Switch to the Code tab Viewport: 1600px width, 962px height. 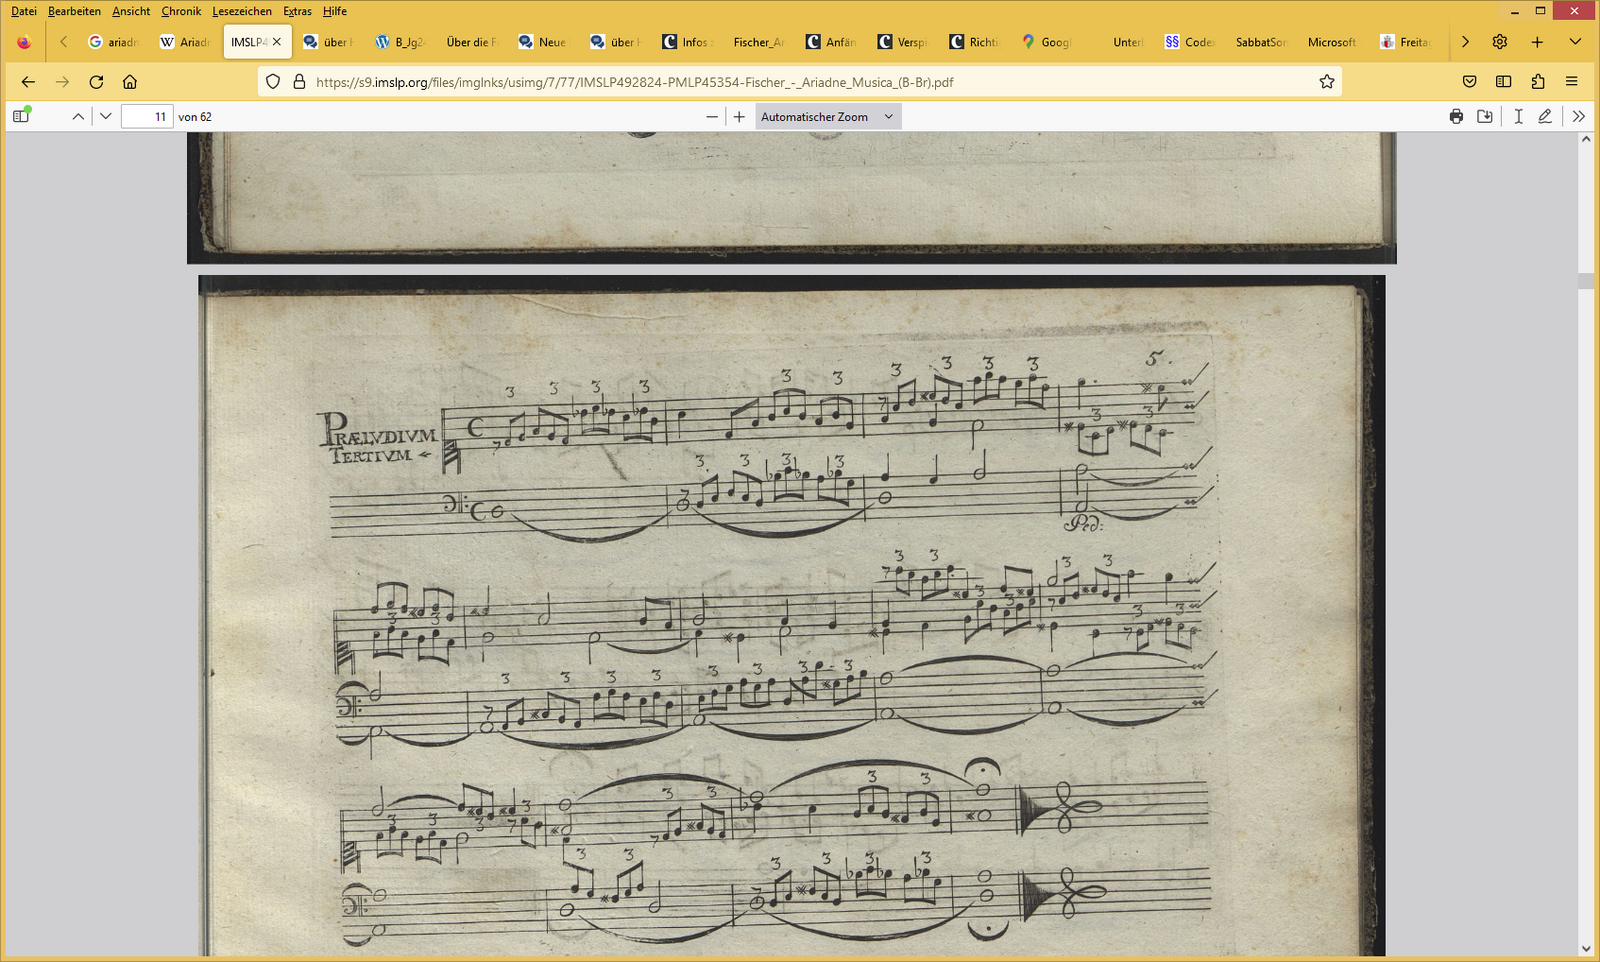(1191, 42)
